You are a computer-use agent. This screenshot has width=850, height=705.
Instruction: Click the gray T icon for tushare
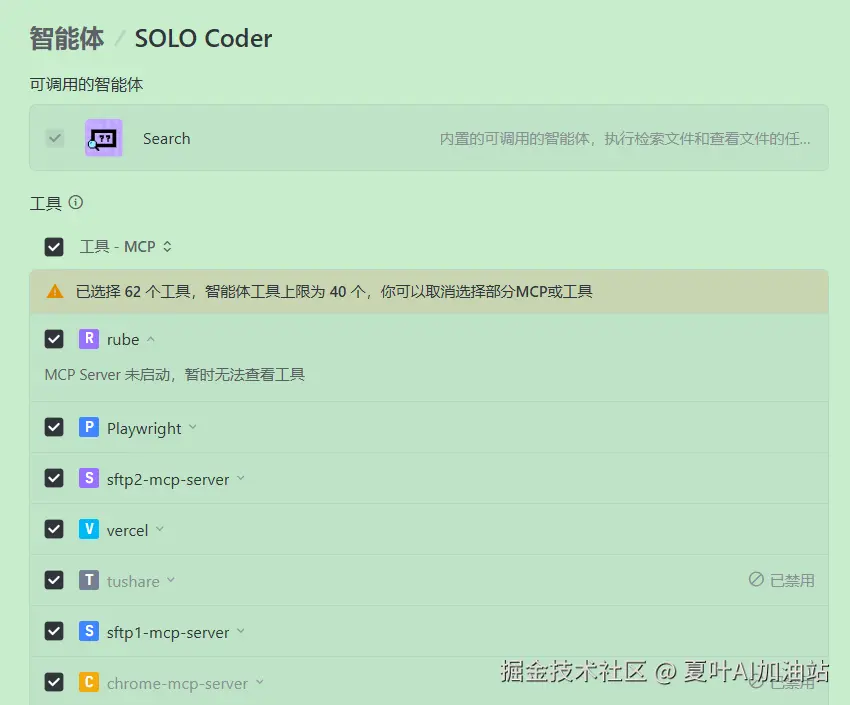click(89, 580)
